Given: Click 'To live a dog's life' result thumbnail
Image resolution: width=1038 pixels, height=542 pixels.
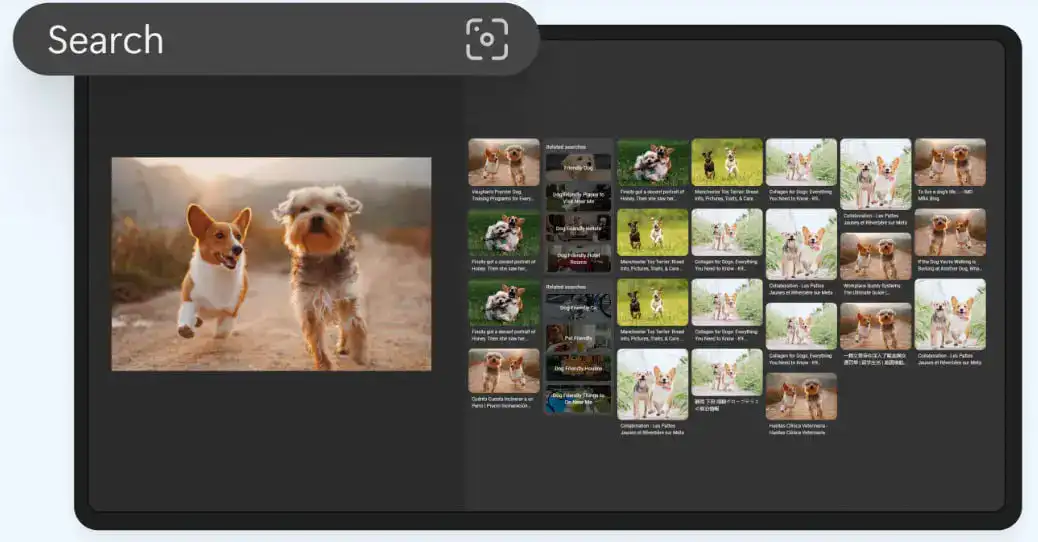Looking at the screenshot, I should tap(950, 162).
